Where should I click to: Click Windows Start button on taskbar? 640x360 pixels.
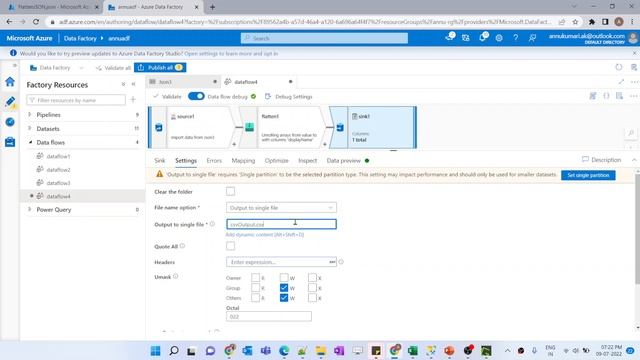click(156, 351)
